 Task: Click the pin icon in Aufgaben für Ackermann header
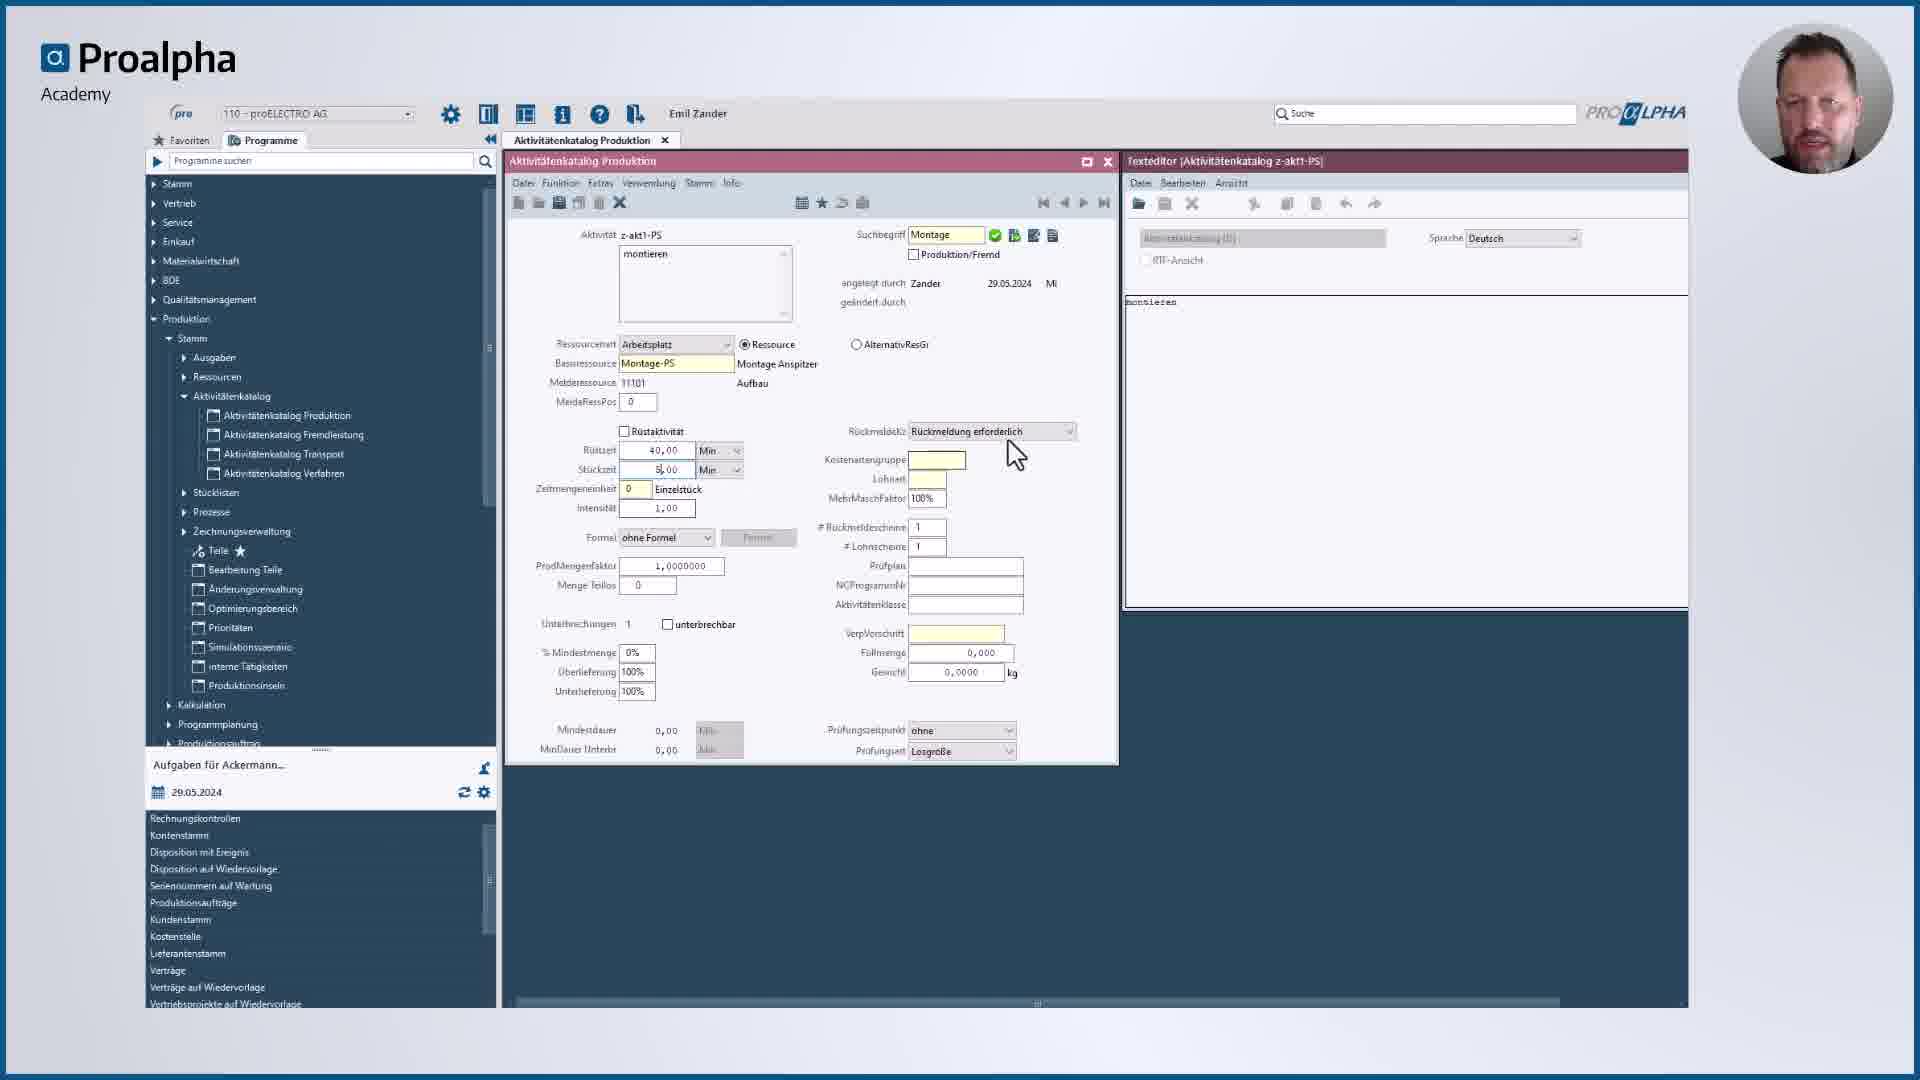pos(484,768)
